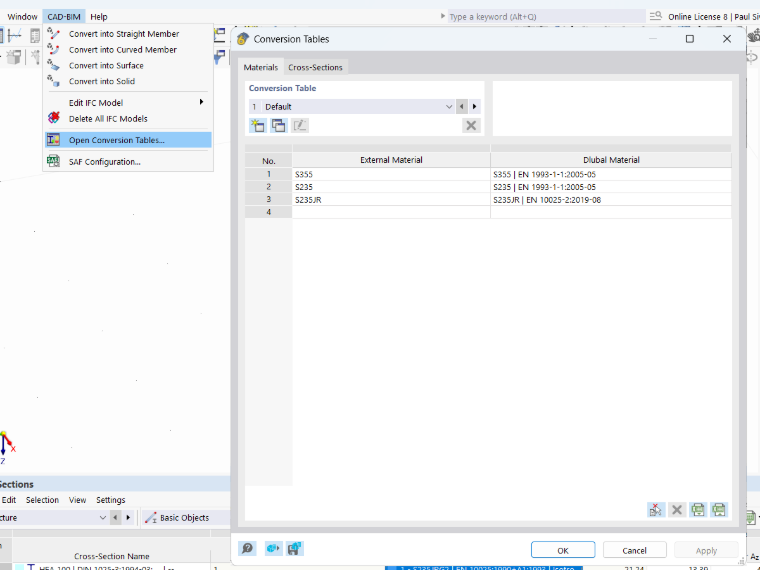Click the External Material column header
Image resolution: width=760 pixels, height=570 pixels.
click(x=391, y=160)
